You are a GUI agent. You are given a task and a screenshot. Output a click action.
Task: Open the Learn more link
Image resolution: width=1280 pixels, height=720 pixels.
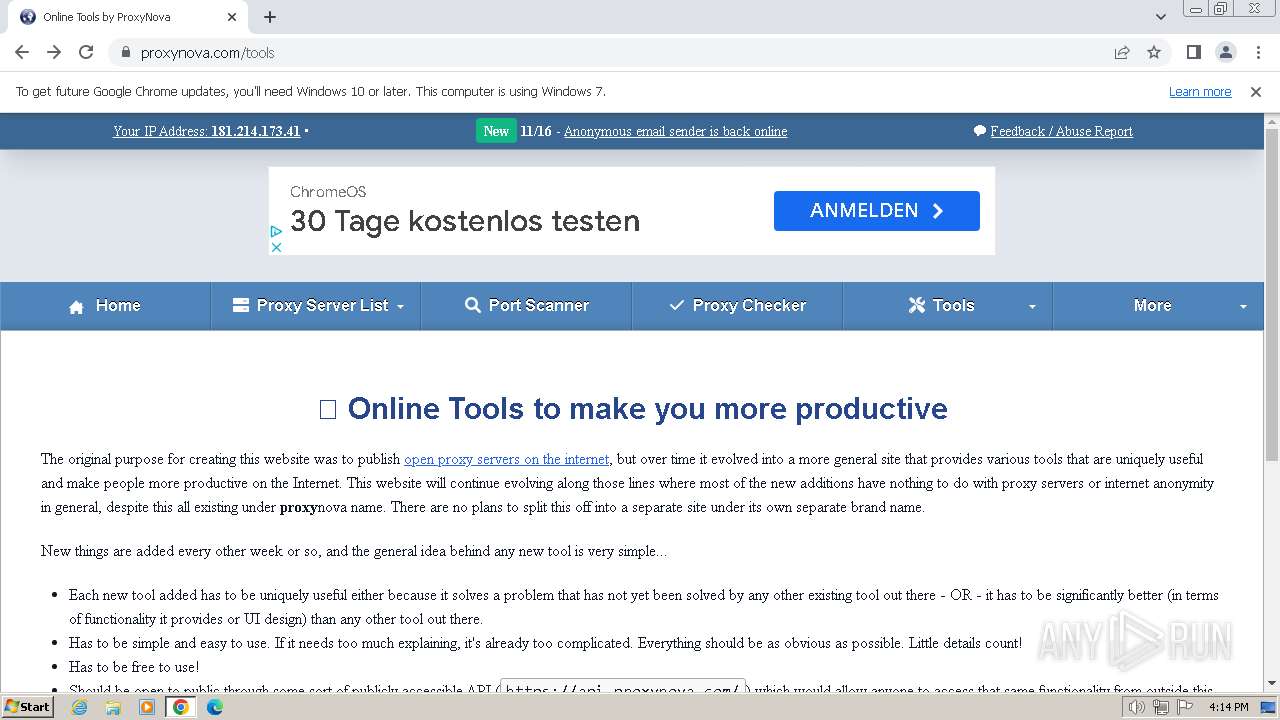pyautogui.click(x=1200, y=92)
